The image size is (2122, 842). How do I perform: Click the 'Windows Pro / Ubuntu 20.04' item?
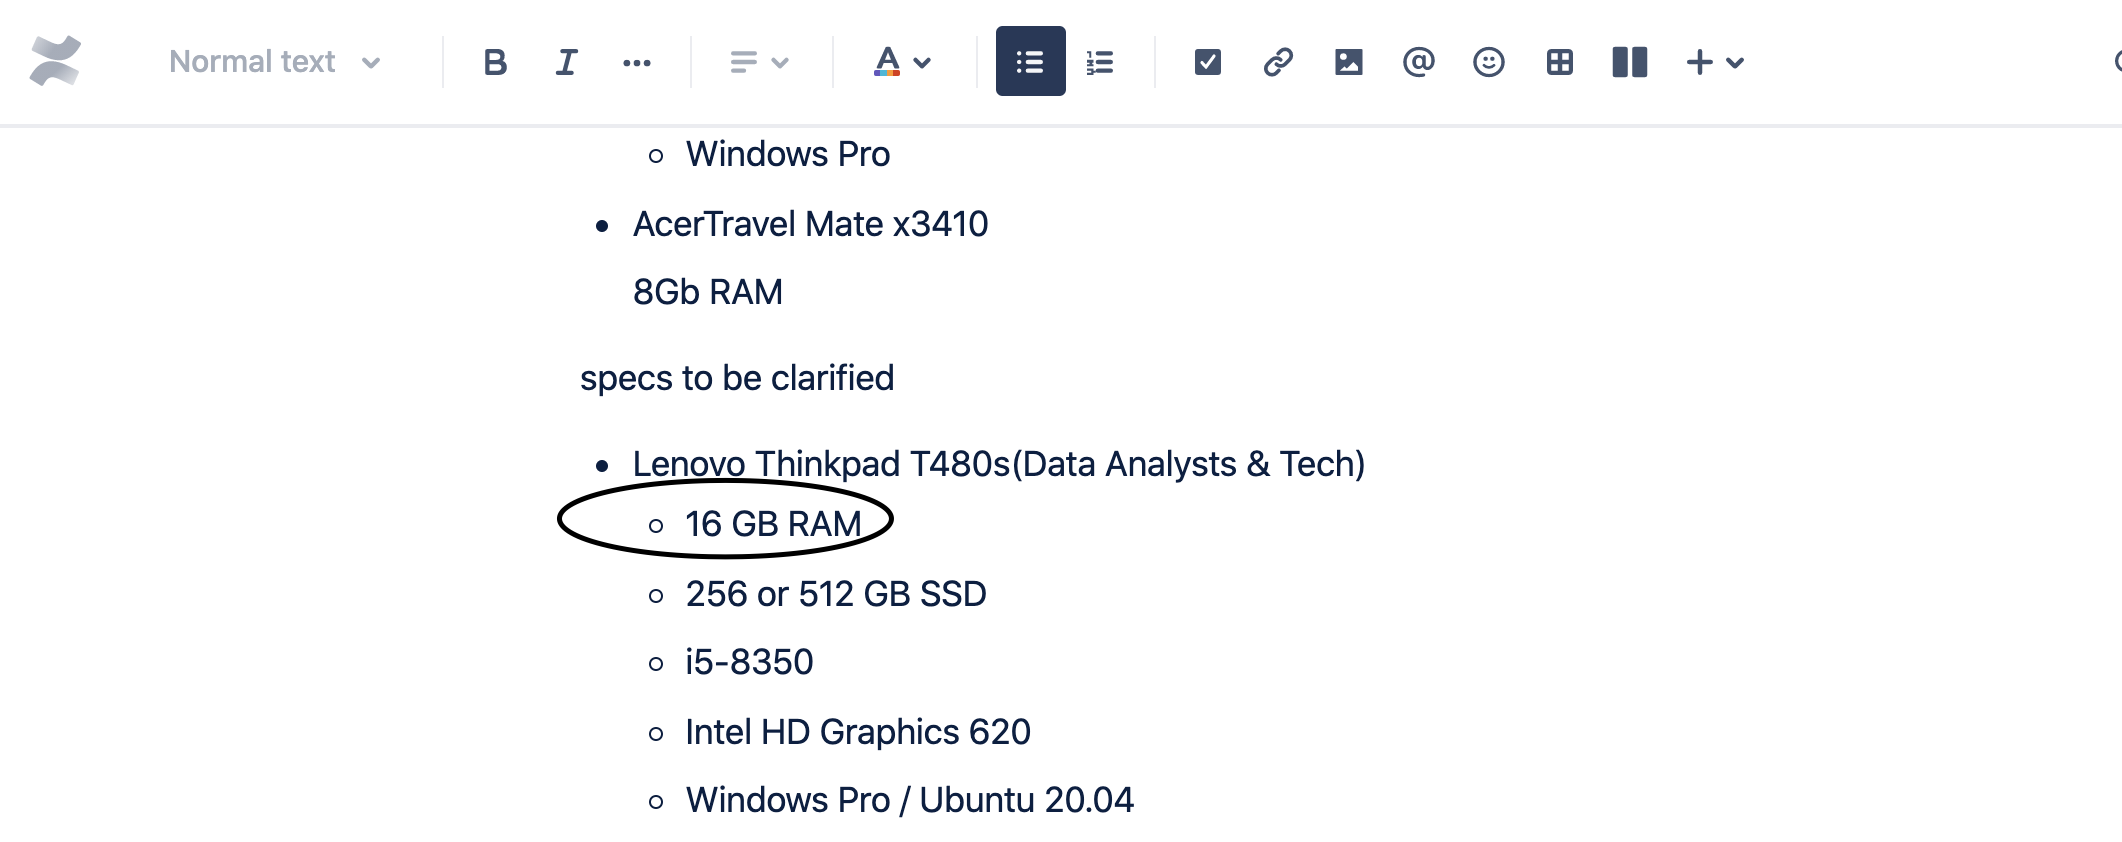click(910, 800)
